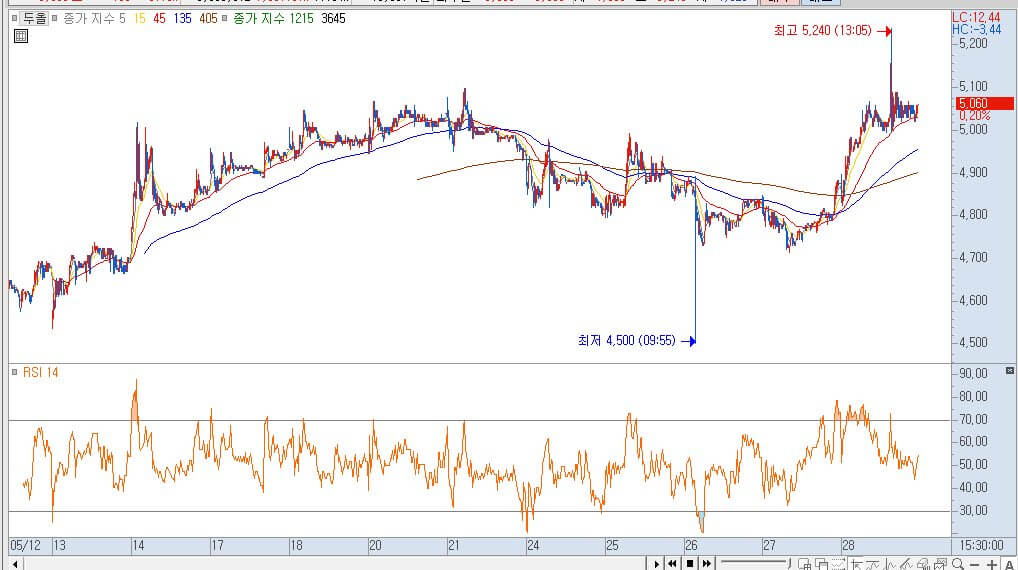The height and width of the screenshot is (570, 1018).
Task: Click the small icon at the RSI panel's upper-right corner
Action: point(1010,371)
